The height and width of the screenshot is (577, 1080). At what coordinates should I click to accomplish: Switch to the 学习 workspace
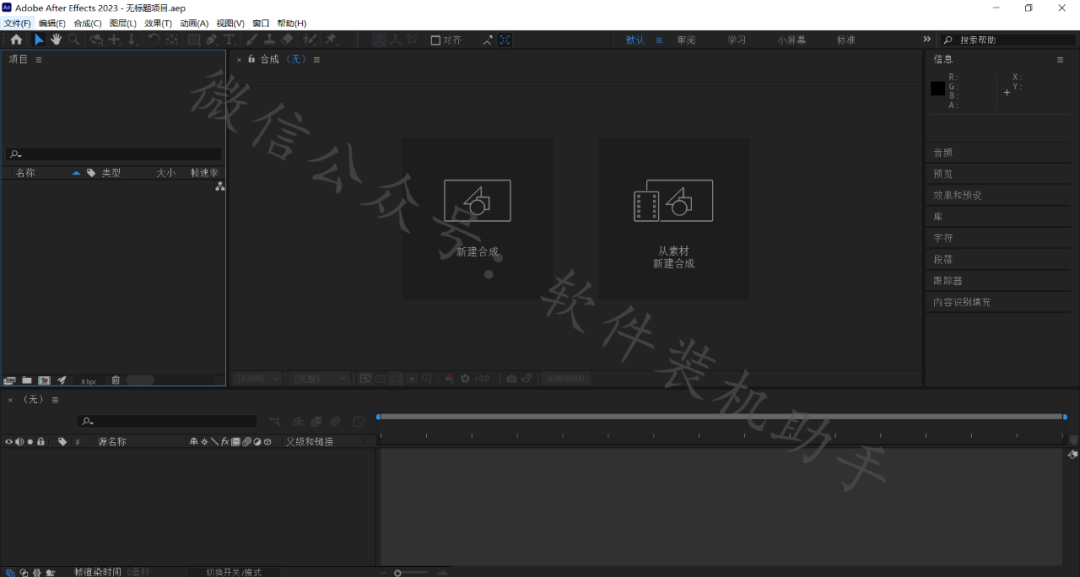[736, 40]
